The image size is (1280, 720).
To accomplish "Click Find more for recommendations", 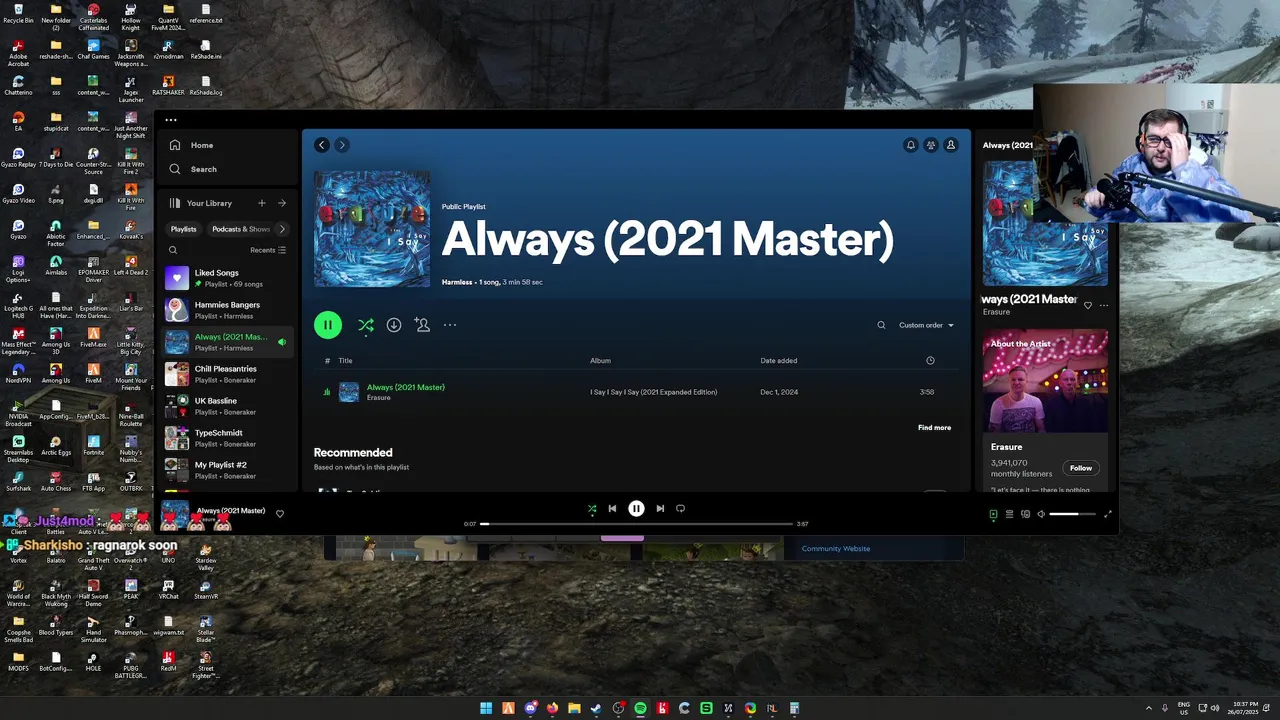I will 934,428.
